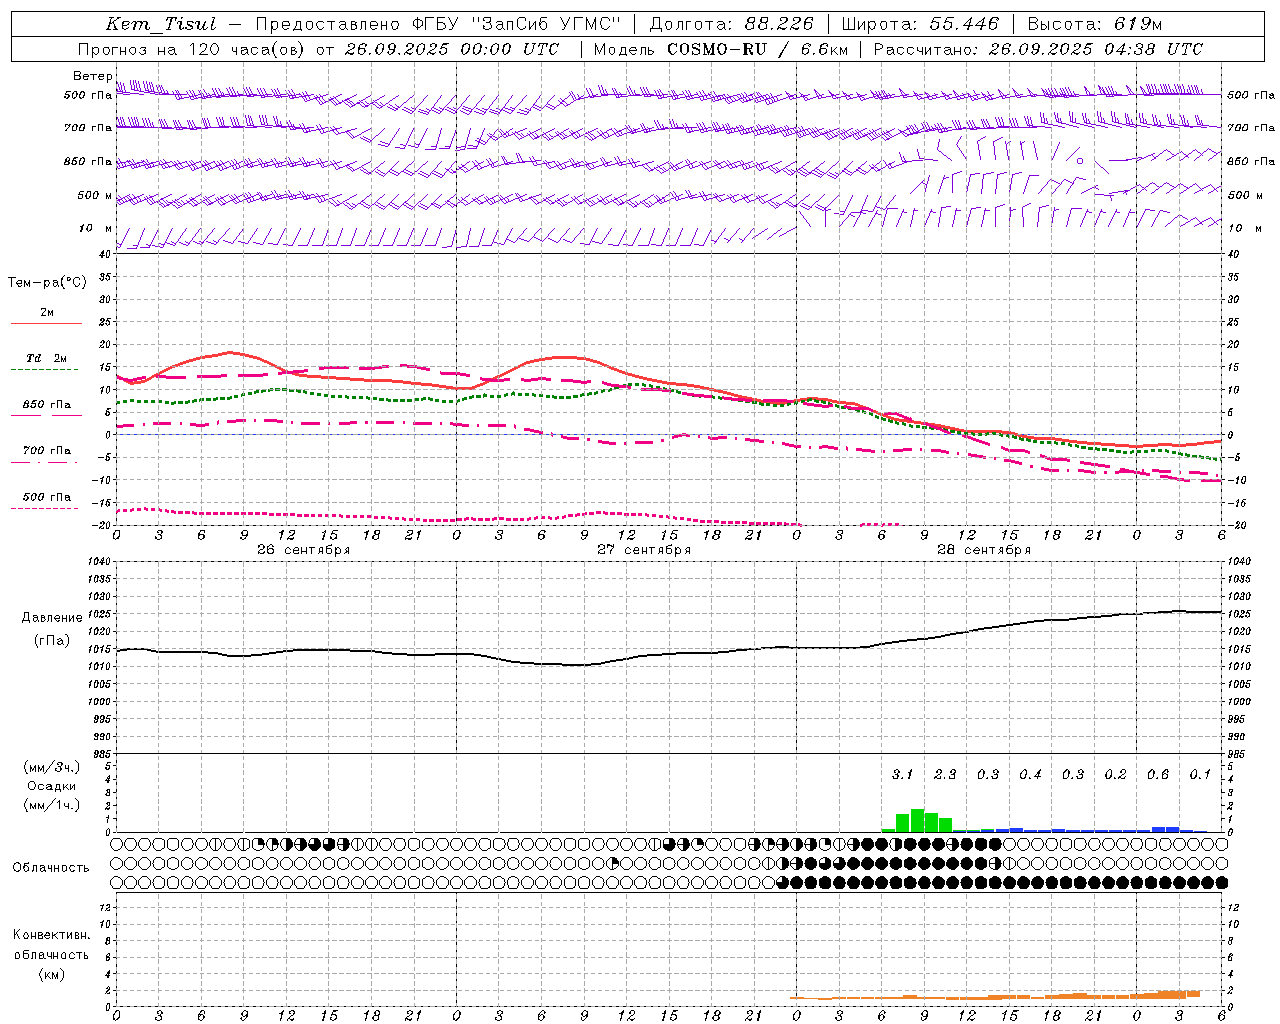Select the left 500 гПа wind level label
The height and width of the screenshot is (1024, 1280).
88,96
